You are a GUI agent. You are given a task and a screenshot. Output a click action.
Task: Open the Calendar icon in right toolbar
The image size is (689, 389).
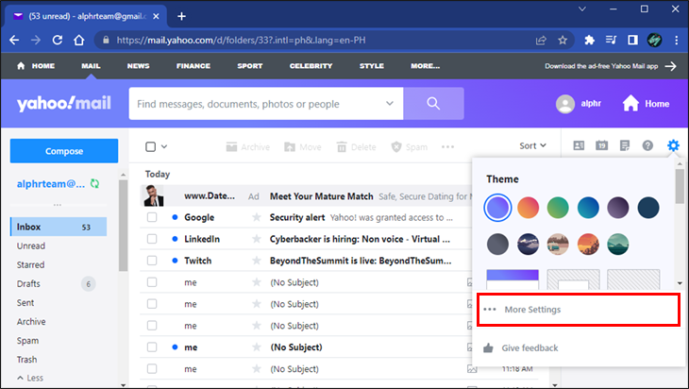(602, 145)
